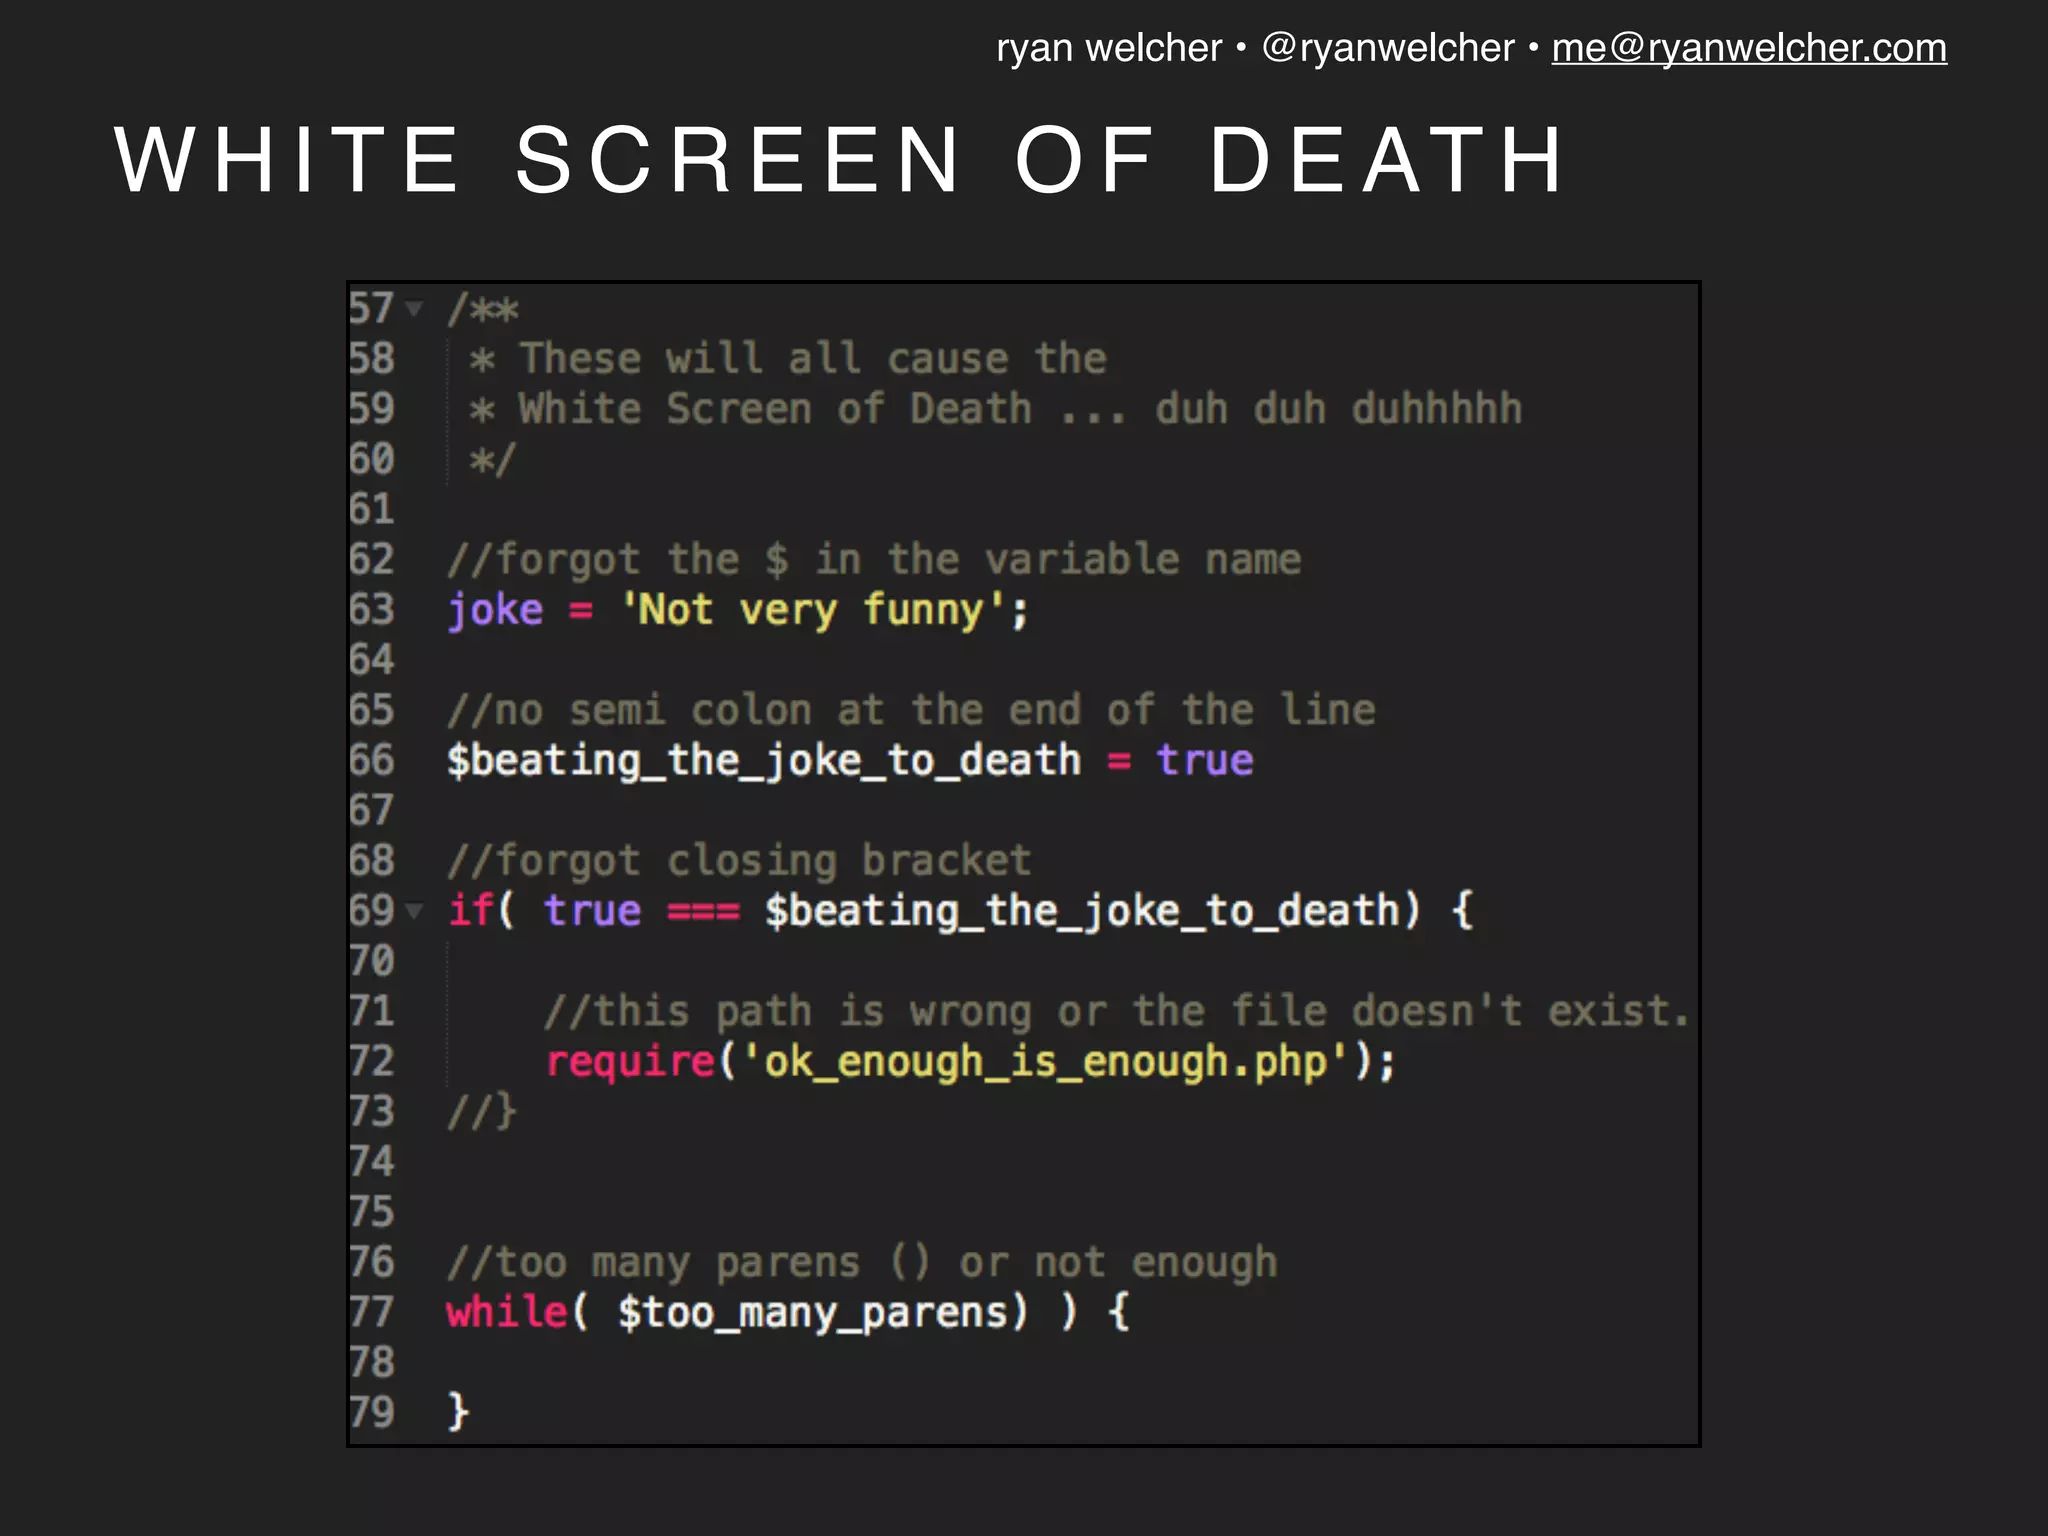This screenshot has height=1536, width=2048.
Task: Click the commented-out '//}' on line 73
Action: tap(482, 1112)
